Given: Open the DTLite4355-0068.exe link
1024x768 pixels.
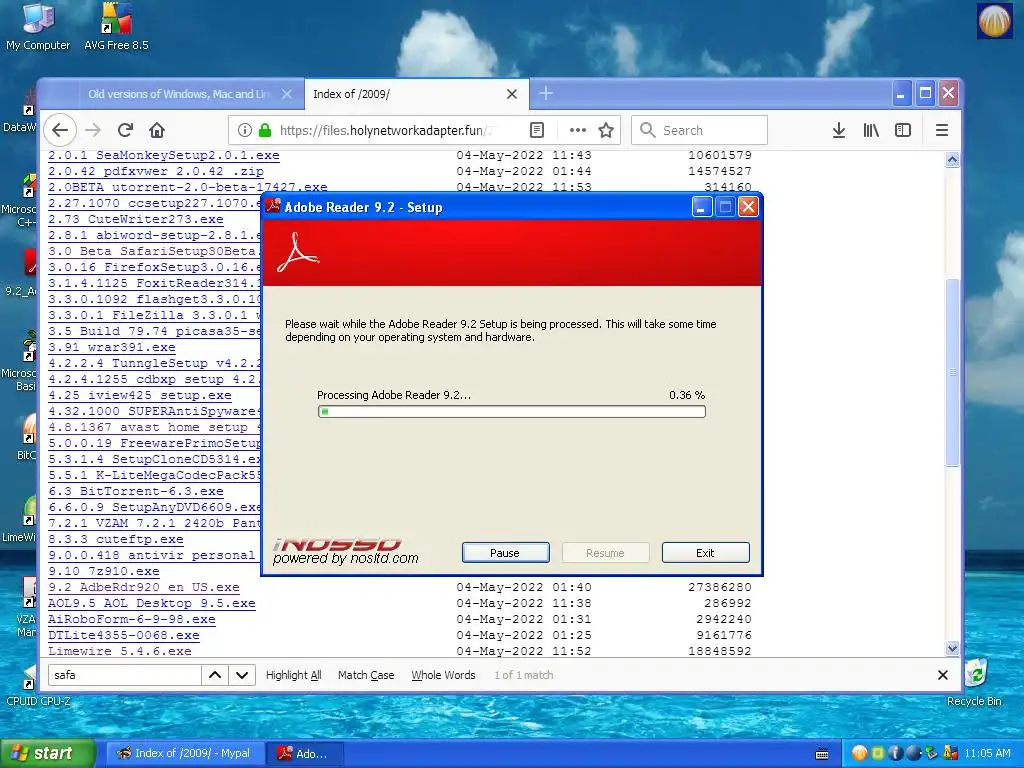Looking at the screenshot, I should (x=123, y=635).
